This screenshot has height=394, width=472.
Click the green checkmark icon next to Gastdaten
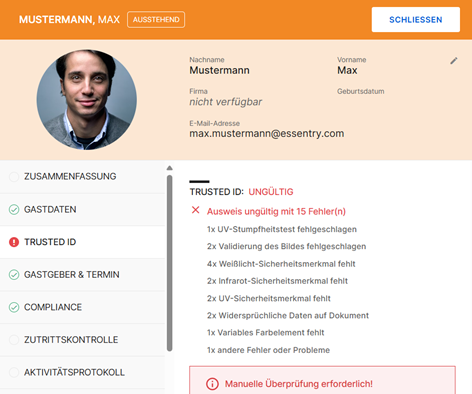coord(14,209)
